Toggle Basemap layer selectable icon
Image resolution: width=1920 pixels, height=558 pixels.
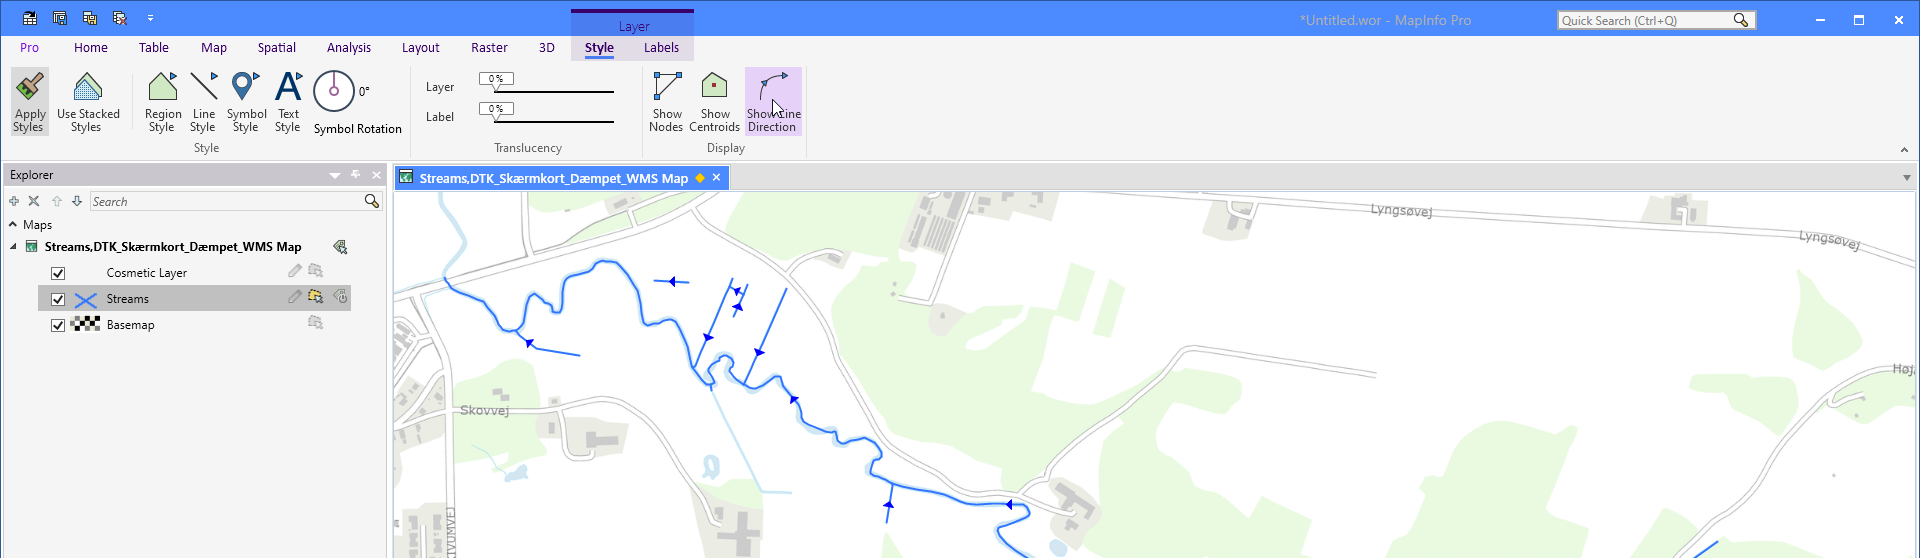coord(316,323)
